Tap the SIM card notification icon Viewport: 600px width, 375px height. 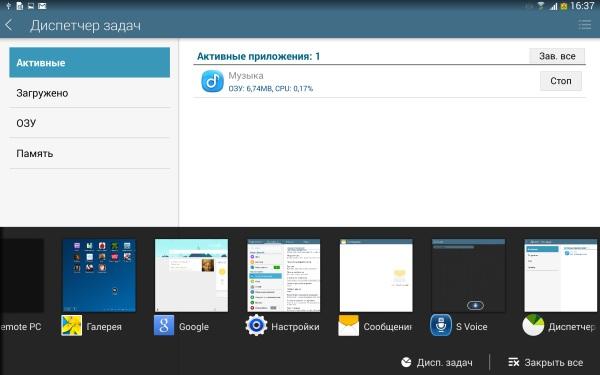[20, 6]
